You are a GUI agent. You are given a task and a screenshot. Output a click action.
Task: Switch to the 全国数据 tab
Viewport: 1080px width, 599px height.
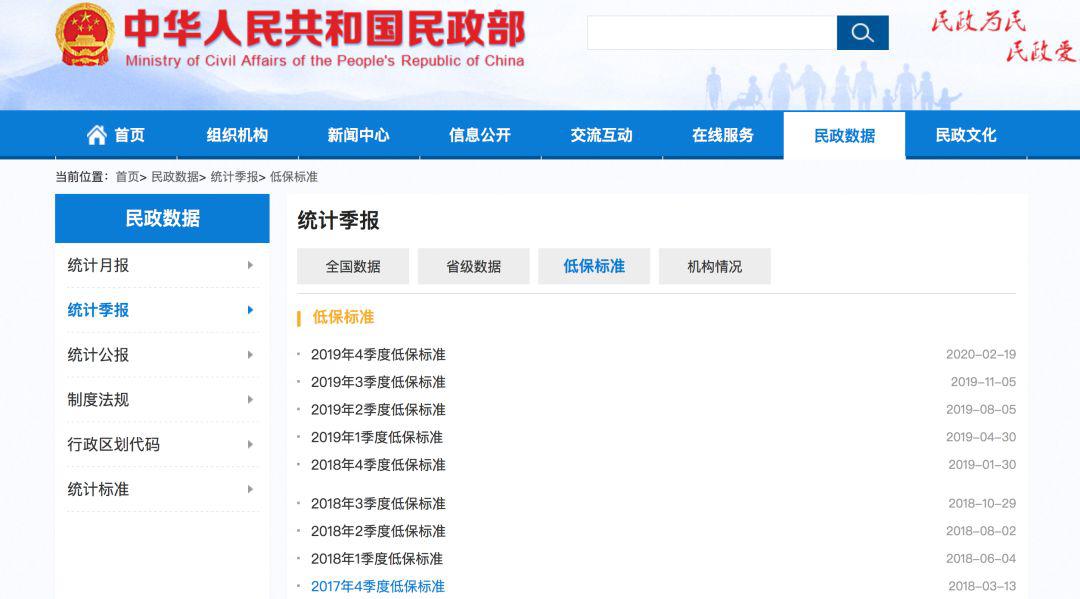click(353, 266)
